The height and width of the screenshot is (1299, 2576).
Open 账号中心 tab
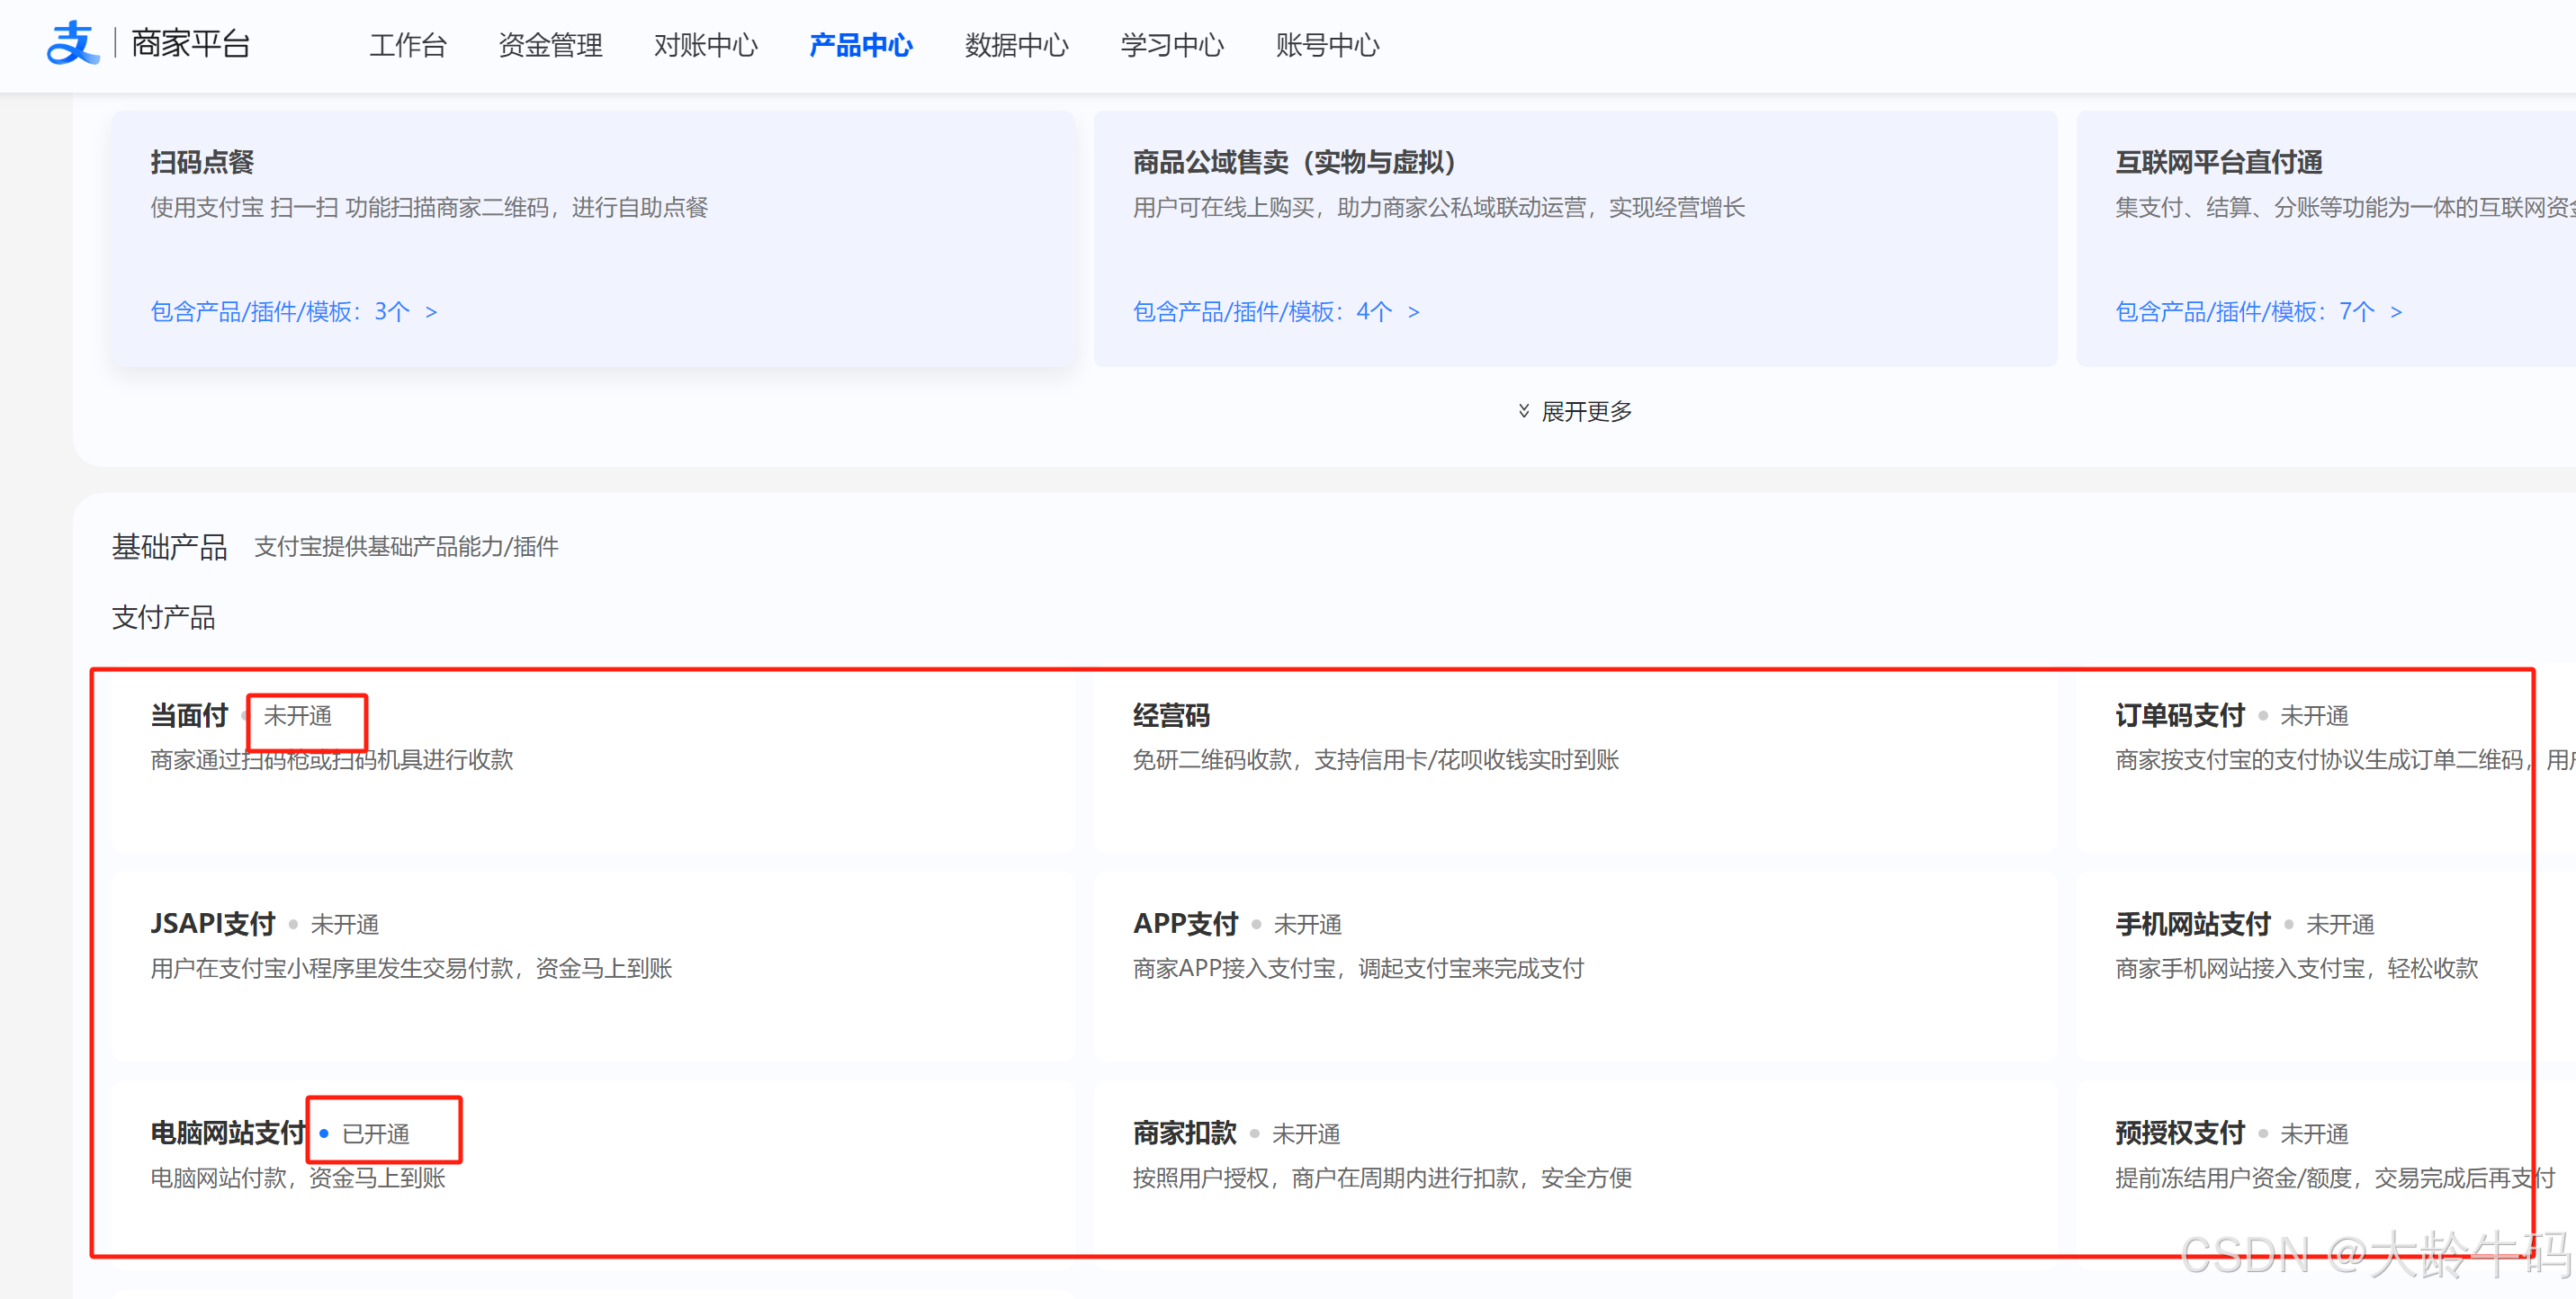[x=1328, y=45]
